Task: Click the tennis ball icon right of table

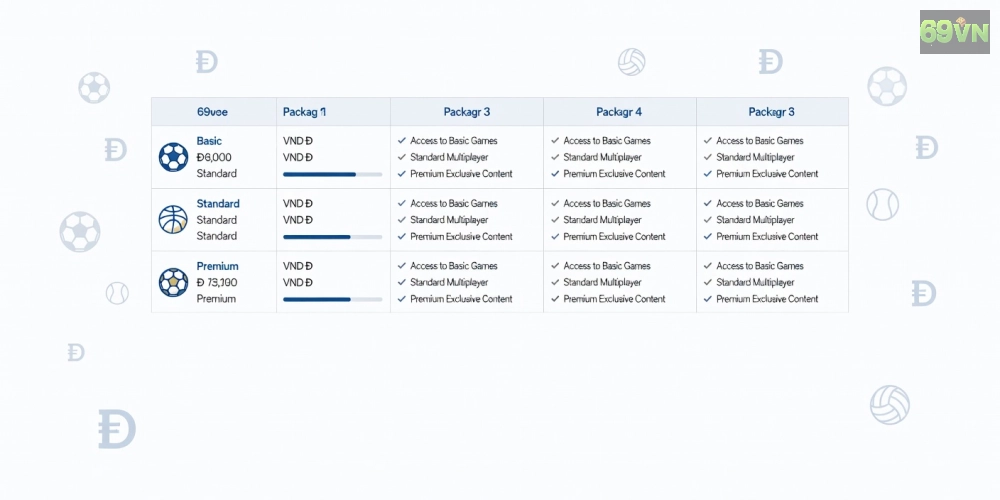Action: [883, 205]
